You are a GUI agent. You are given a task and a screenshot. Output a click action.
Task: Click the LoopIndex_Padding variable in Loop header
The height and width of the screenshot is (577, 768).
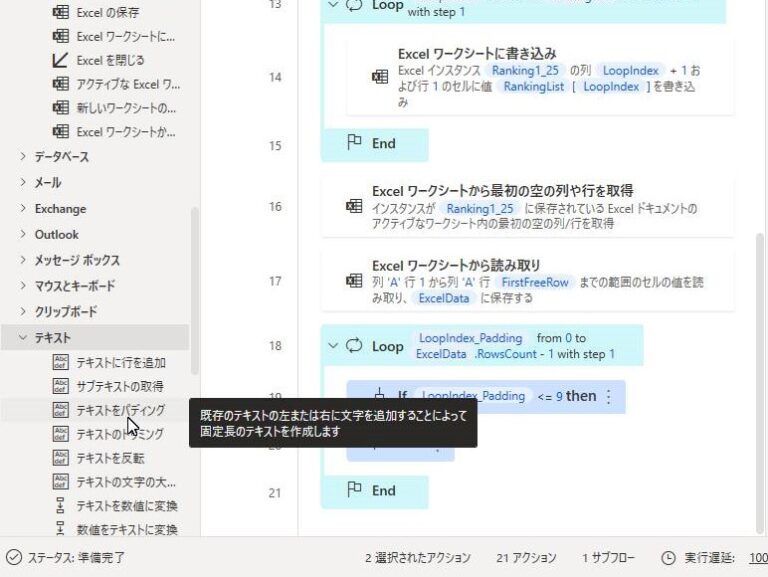[x=470, y=338]
